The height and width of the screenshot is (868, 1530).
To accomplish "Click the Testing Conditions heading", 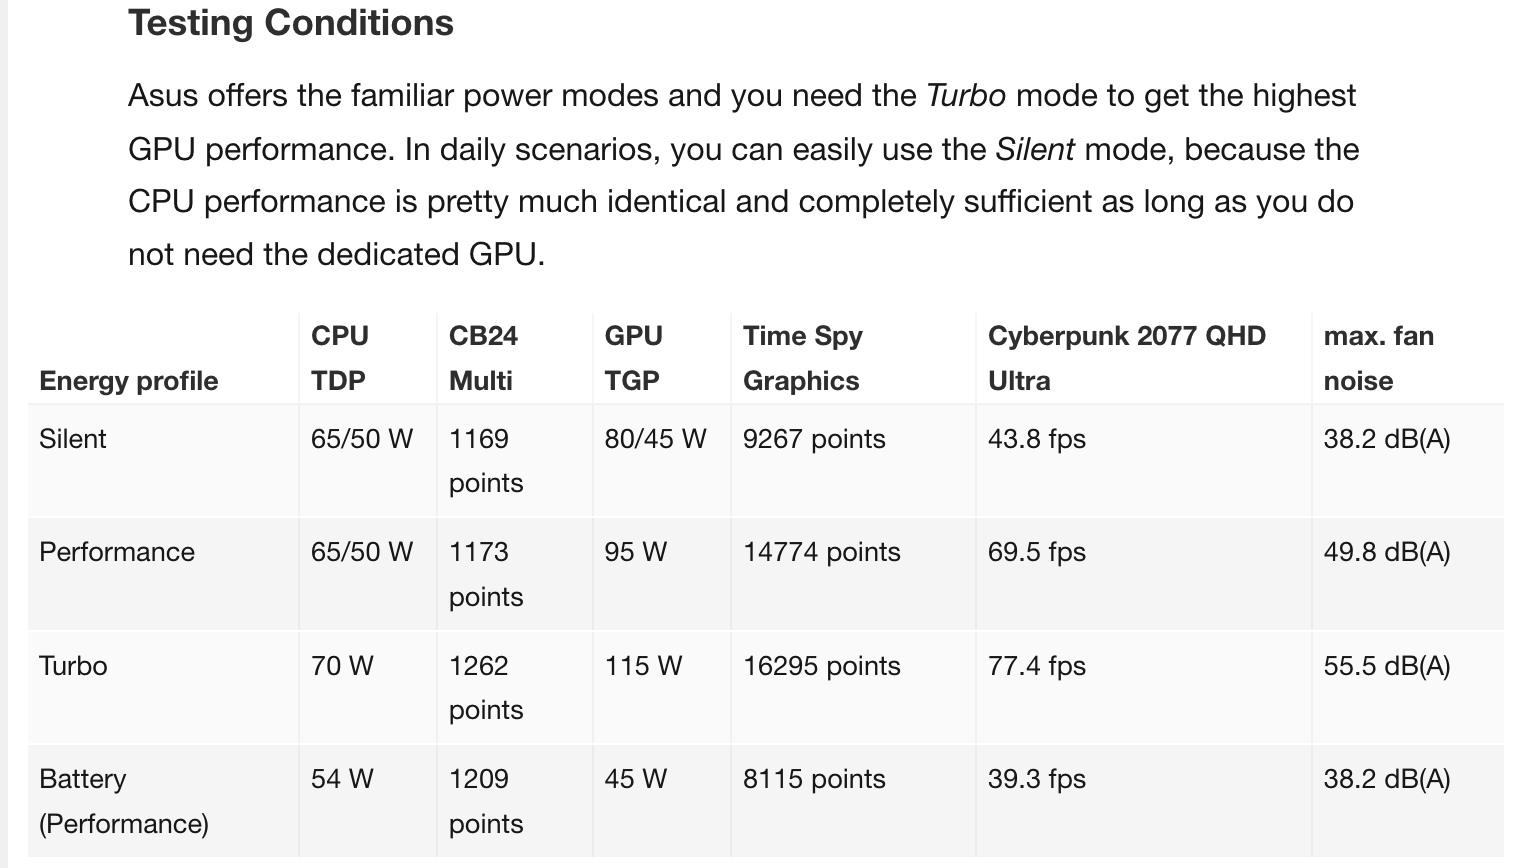I will coord(291,22).
